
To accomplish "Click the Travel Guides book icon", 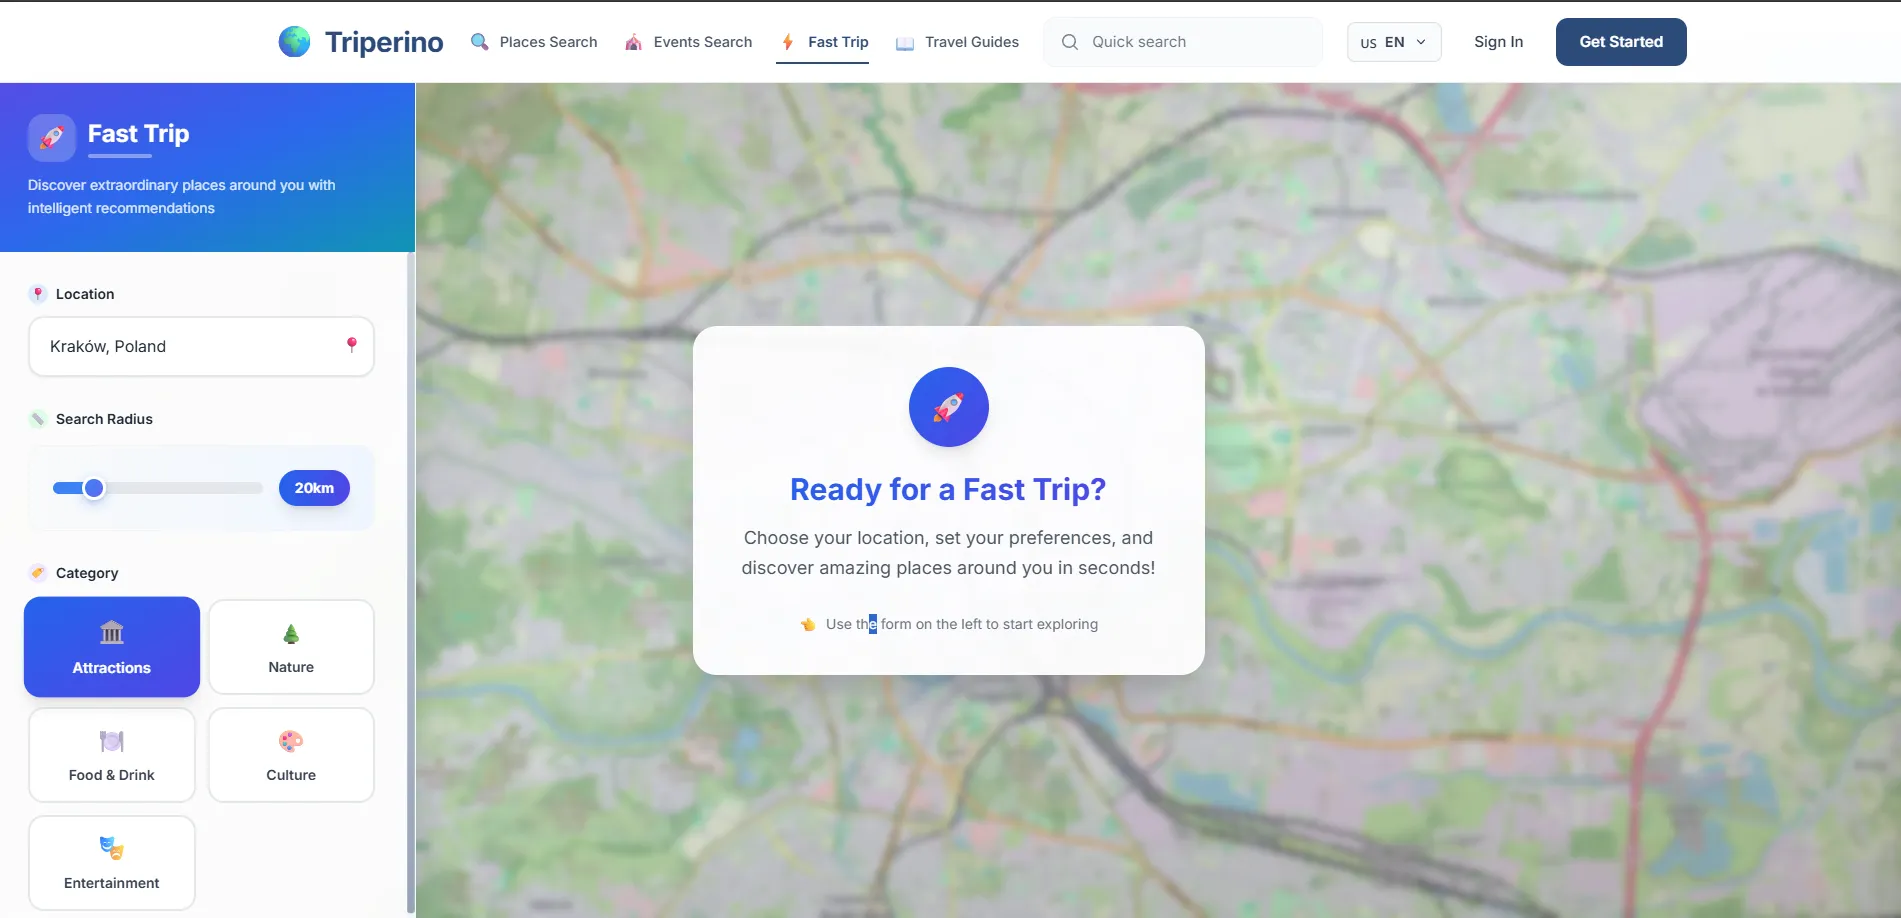I will pyautogui.click(x=905, y=43).
